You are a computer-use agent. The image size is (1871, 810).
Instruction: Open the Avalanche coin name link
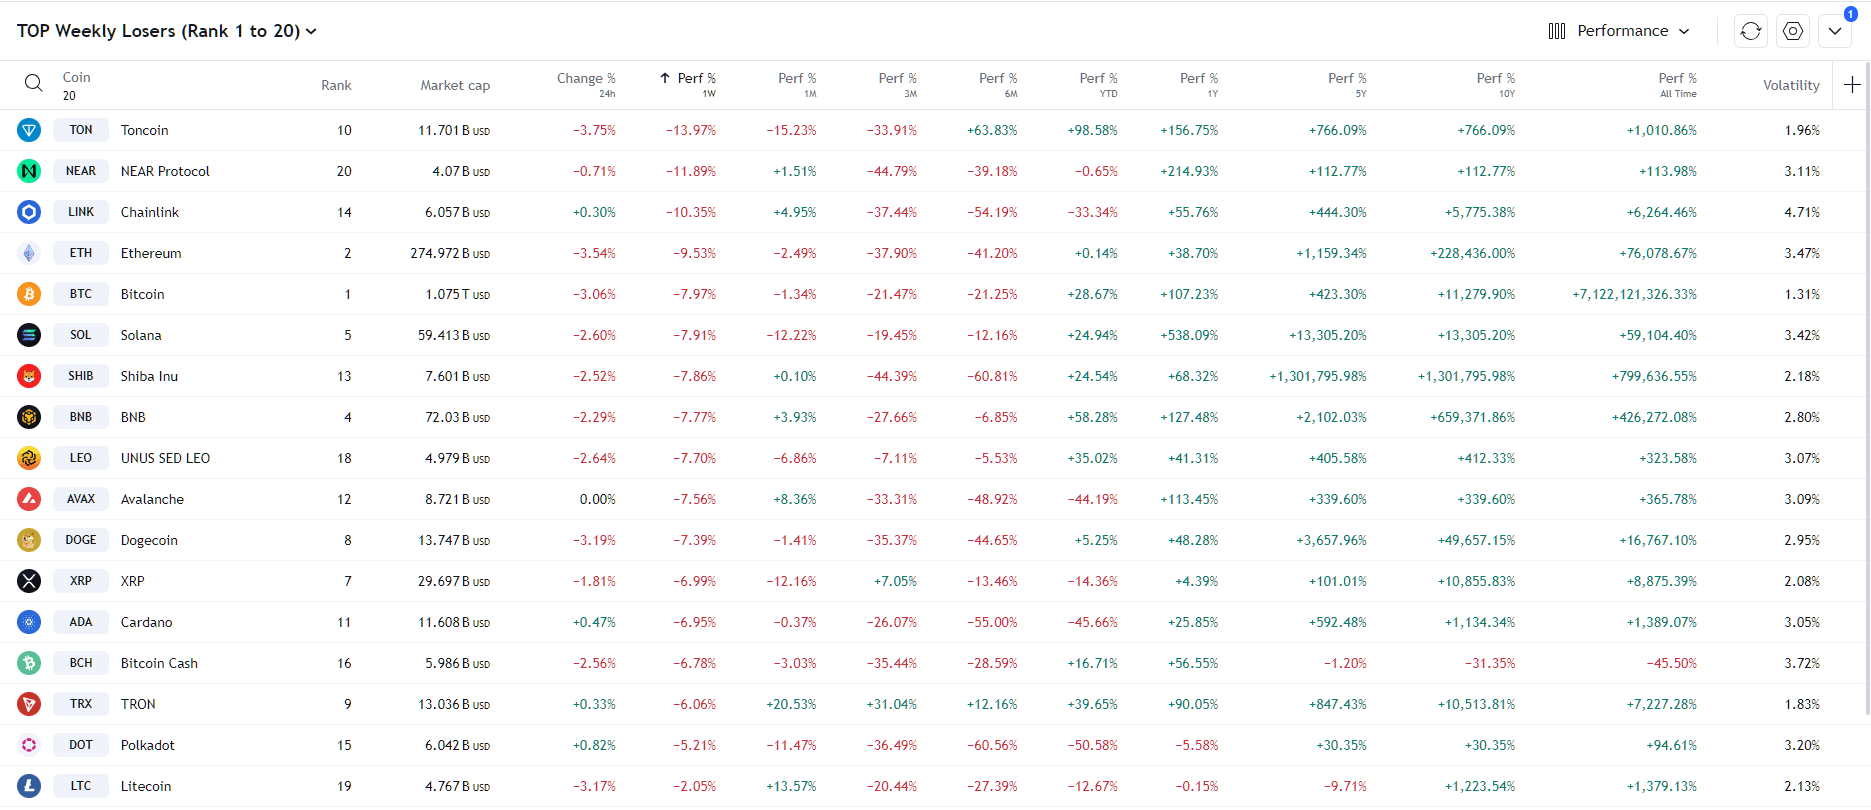tap(152, 499)
